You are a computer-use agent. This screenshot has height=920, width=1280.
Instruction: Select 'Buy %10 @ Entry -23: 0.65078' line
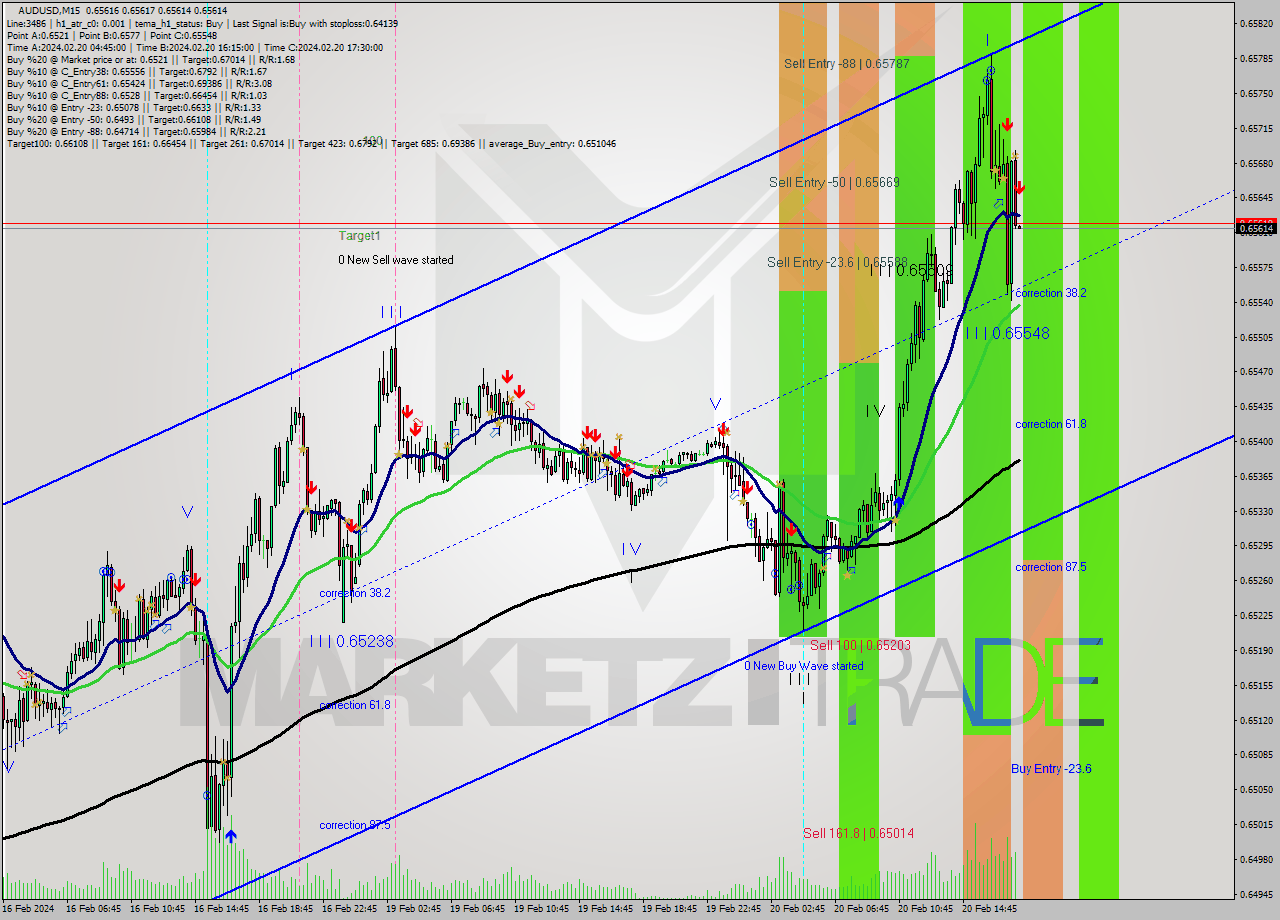pyautogui.click(x=133, y=107)
